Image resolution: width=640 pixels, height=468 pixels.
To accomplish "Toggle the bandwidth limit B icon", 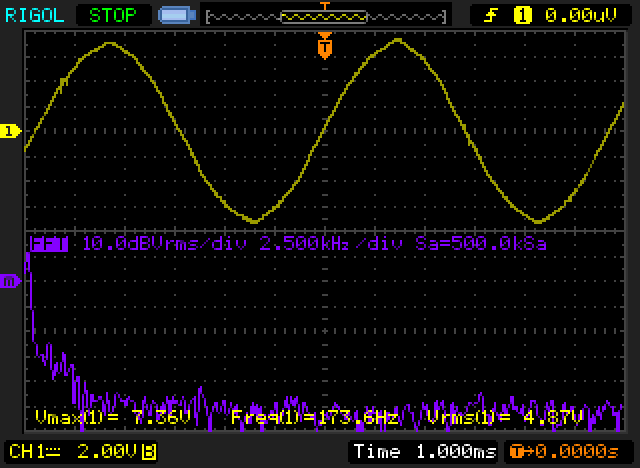I will click(x=149, y=451).
